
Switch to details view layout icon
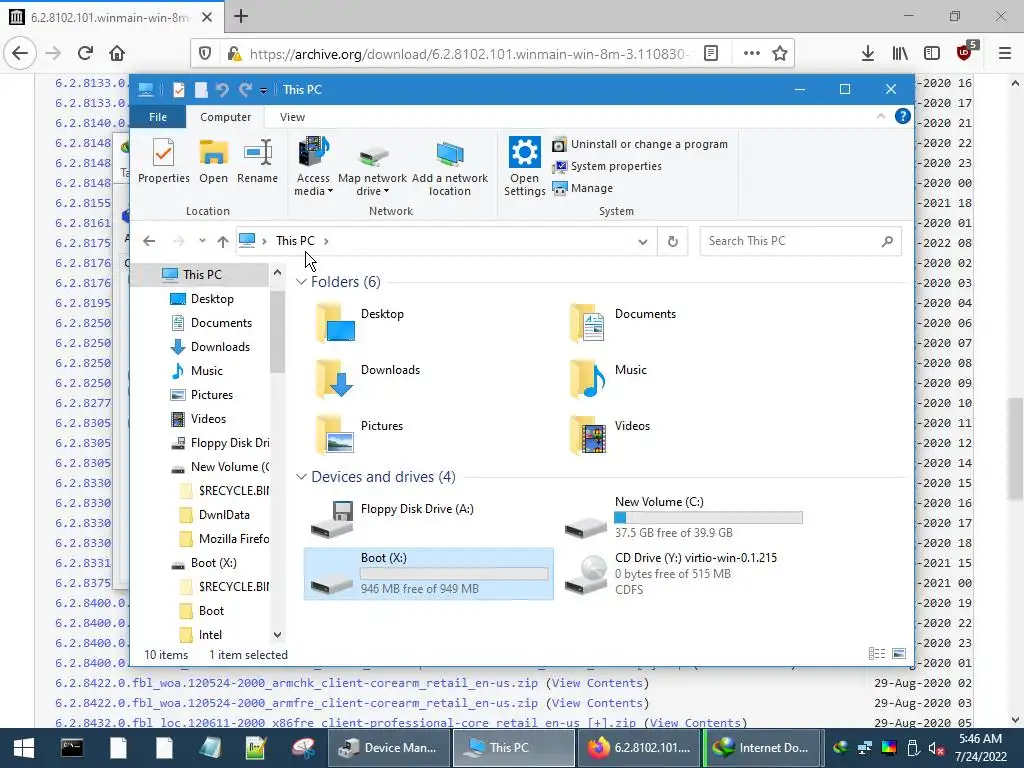877,654
